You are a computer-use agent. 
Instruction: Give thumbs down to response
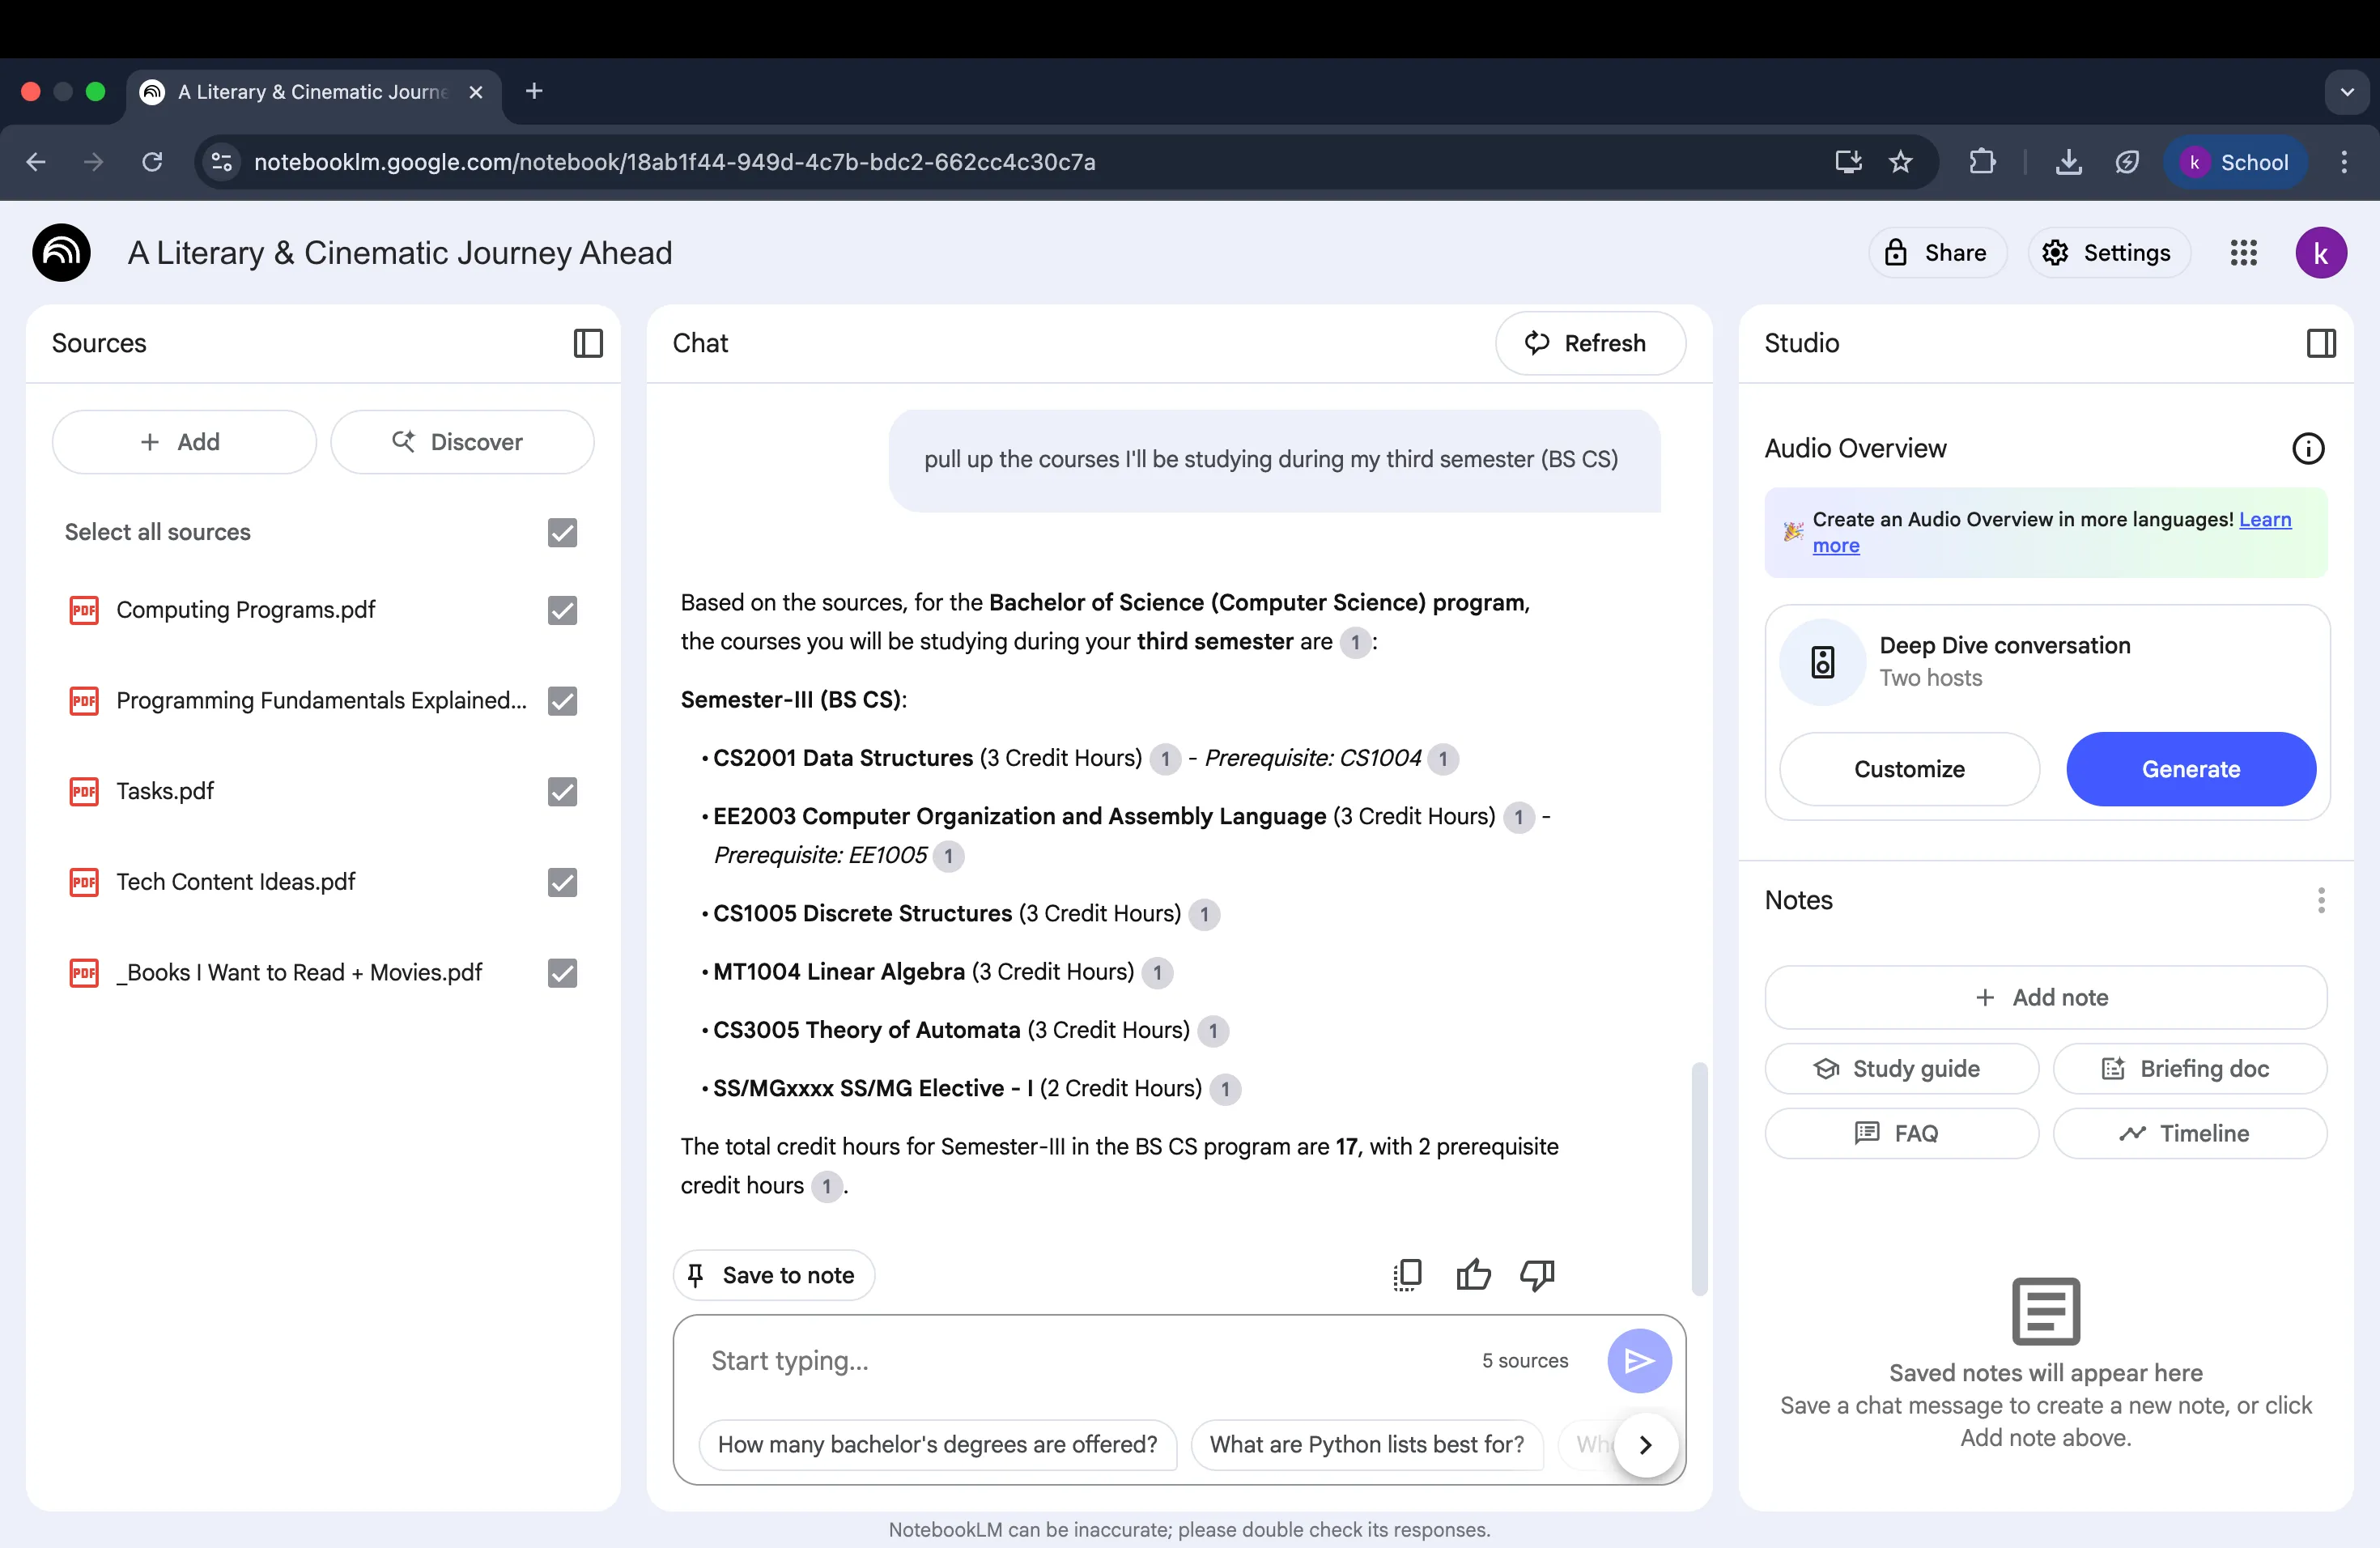pyautogui.click(x=1537, y=1274)
